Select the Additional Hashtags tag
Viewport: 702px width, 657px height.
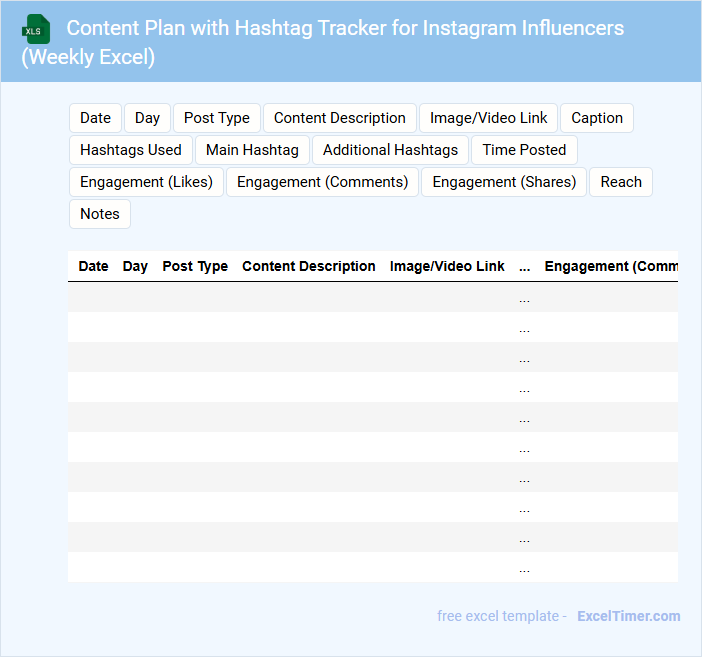390,150
